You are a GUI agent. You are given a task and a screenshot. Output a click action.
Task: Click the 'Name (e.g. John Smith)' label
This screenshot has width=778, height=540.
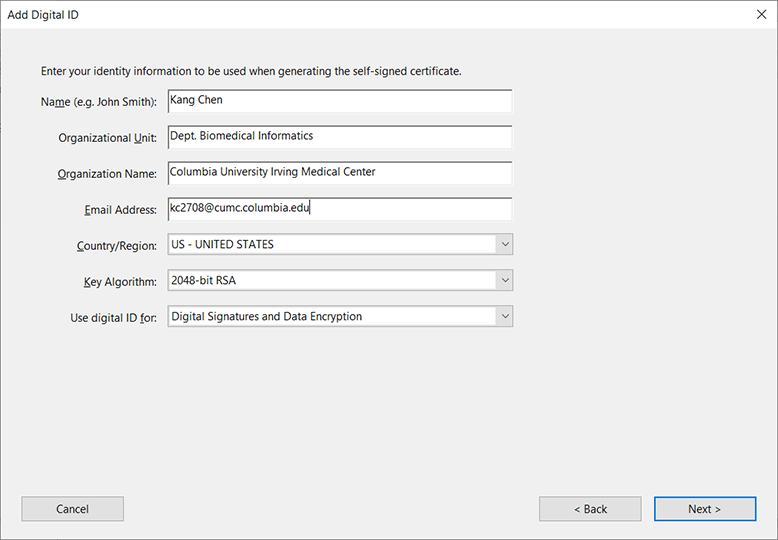99,102
